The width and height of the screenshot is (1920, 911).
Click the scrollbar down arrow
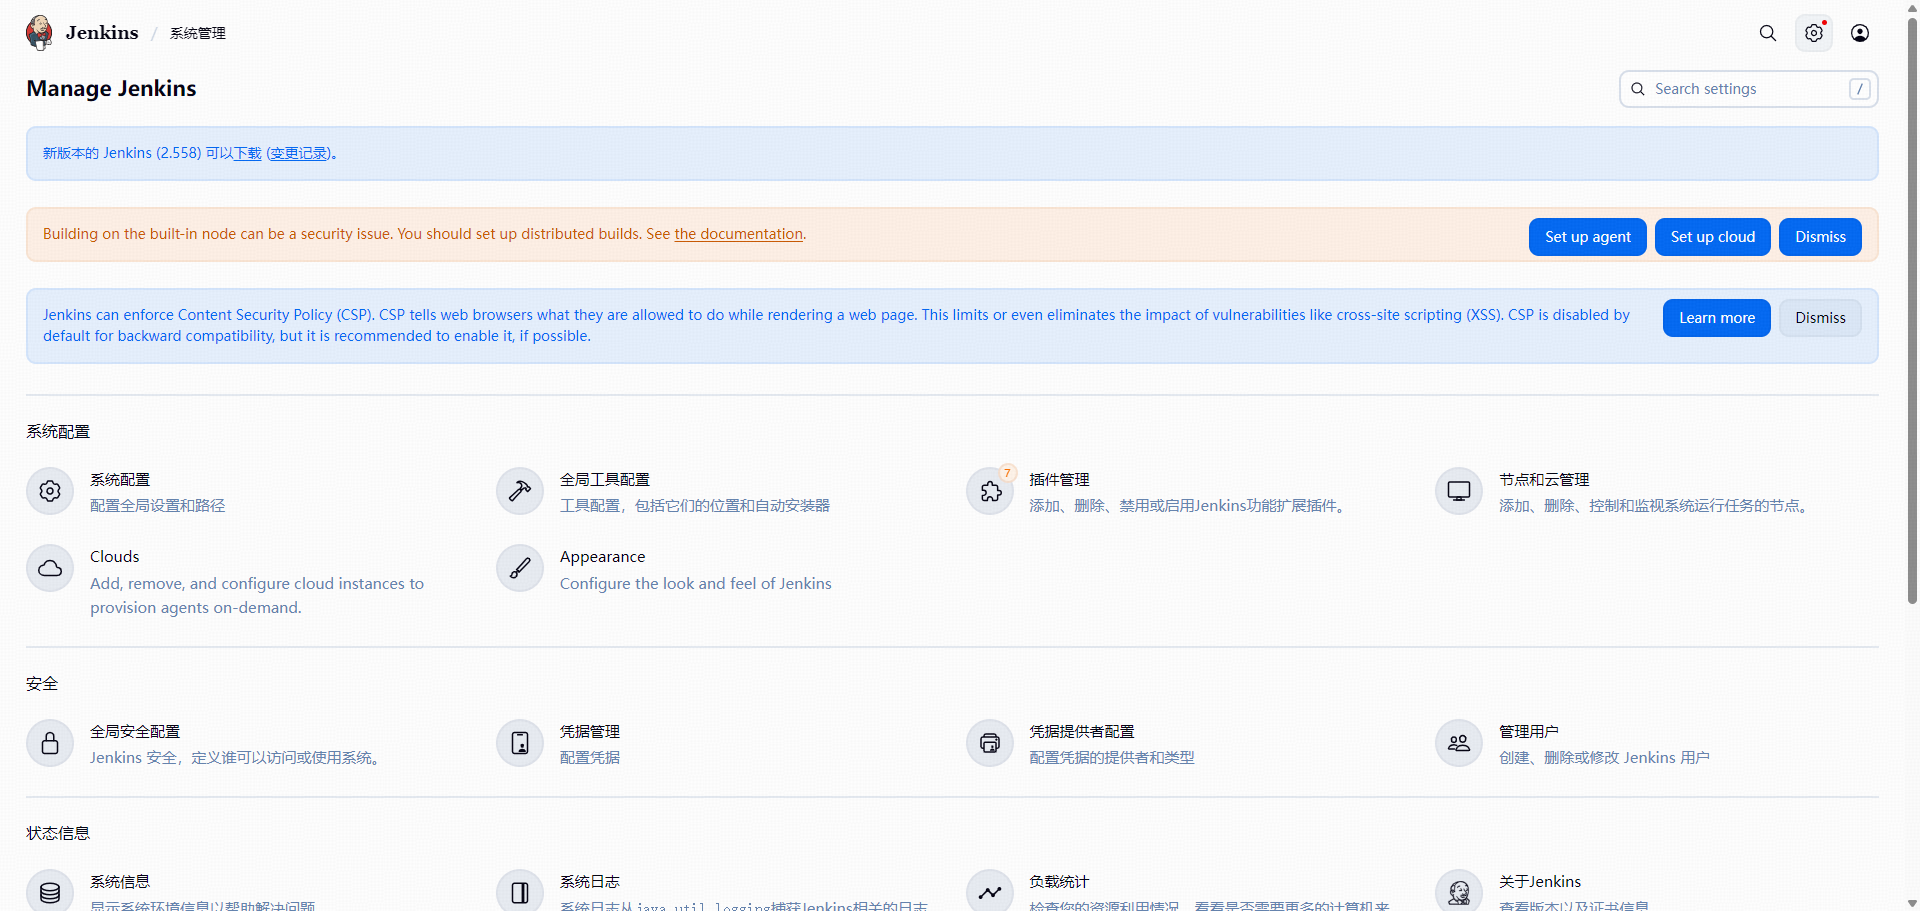(1912, 903)
